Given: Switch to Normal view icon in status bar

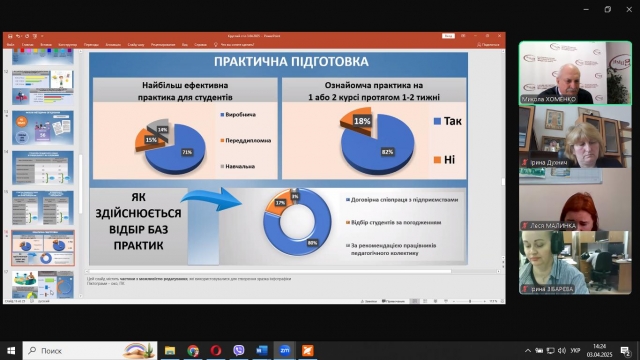Looking at the screenshot, I should [x=415, y=301].
